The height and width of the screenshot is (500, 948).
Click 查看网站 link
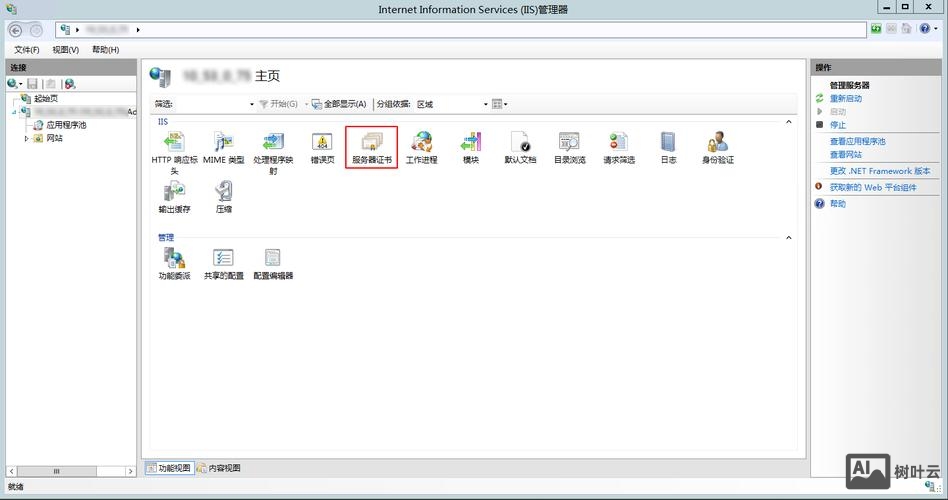(846, 155)
